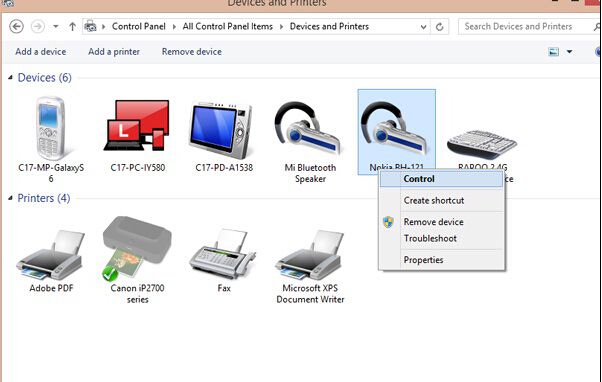Navigate to All Control Panel Items breadcrumb

tap(228, 26)
